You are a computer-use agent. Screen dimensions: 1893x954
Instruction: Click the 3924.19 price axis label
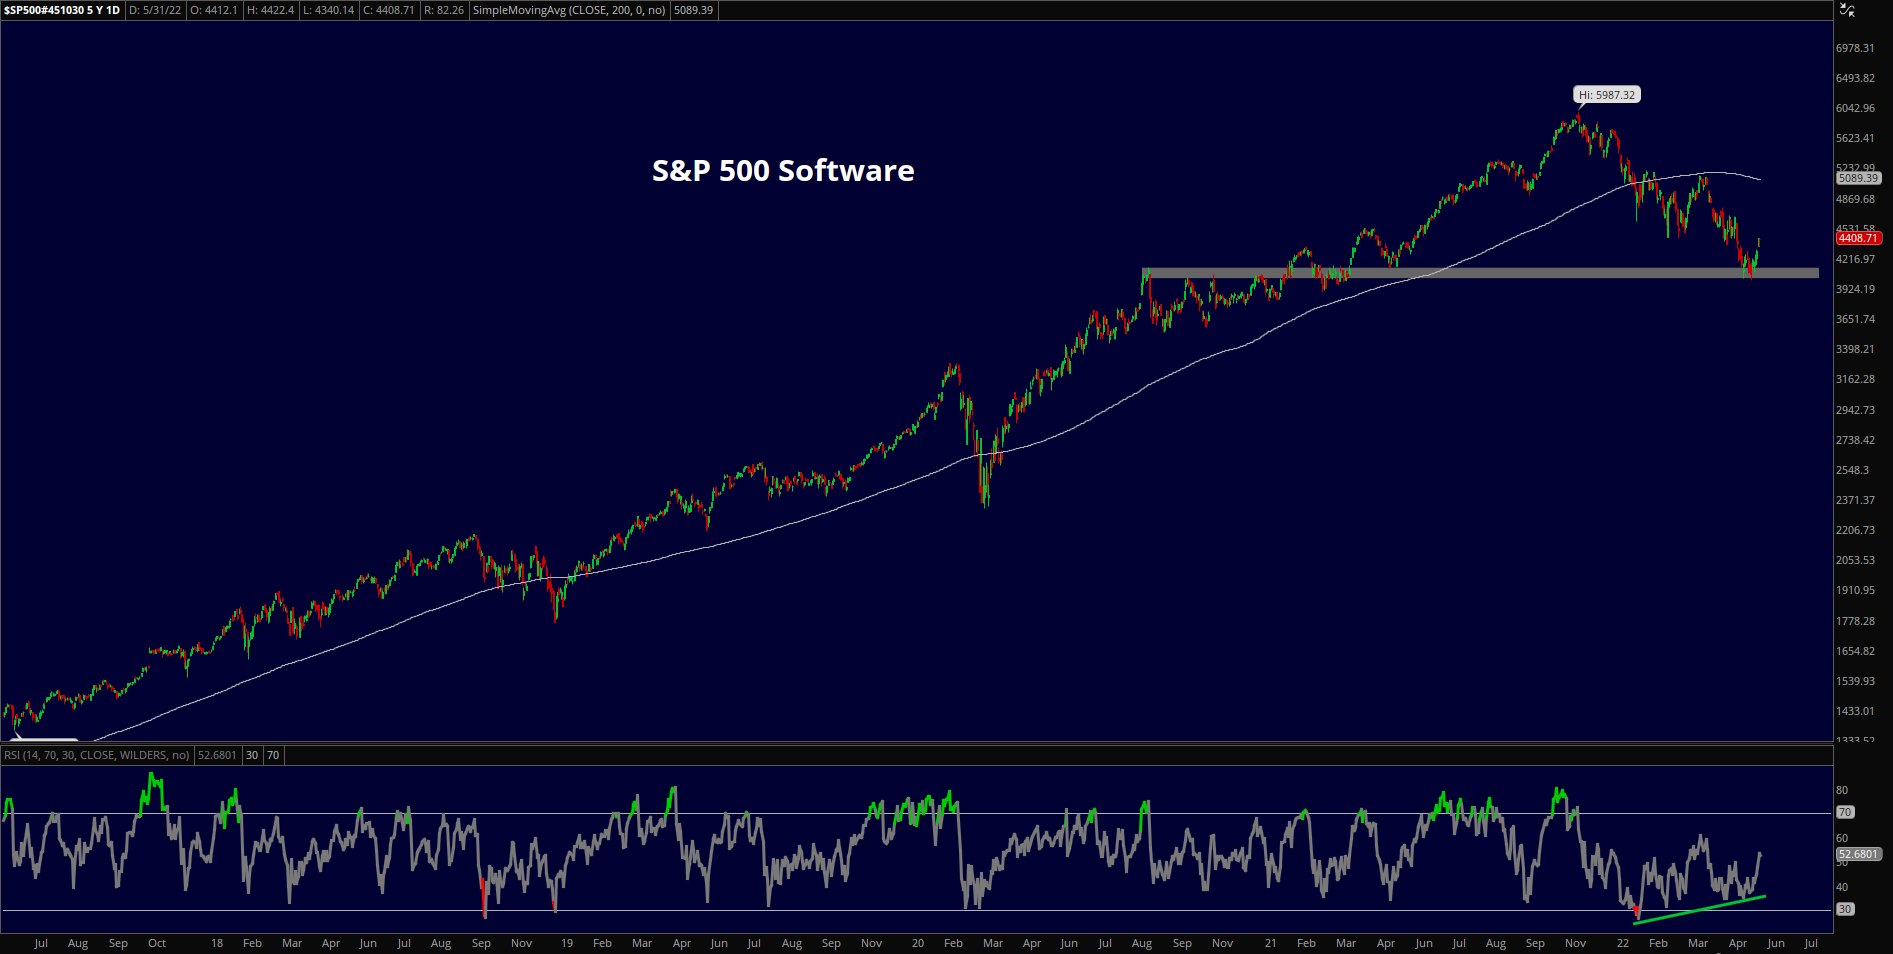click(x=1855, y=289)
